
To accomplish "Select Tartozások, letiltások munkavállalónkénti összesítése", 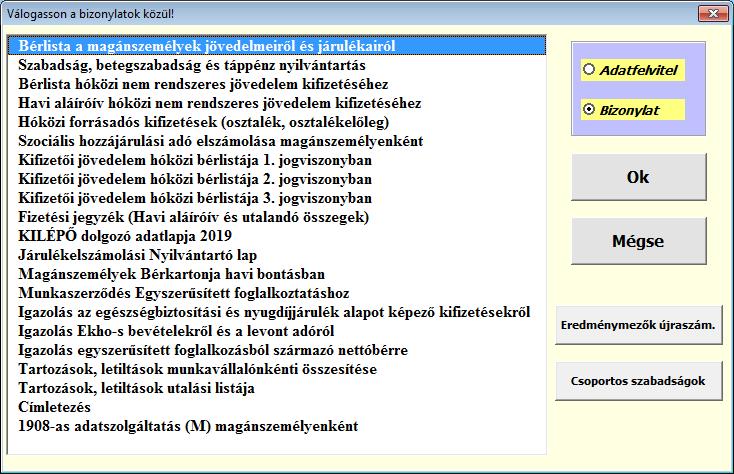I will coord(277,369).
